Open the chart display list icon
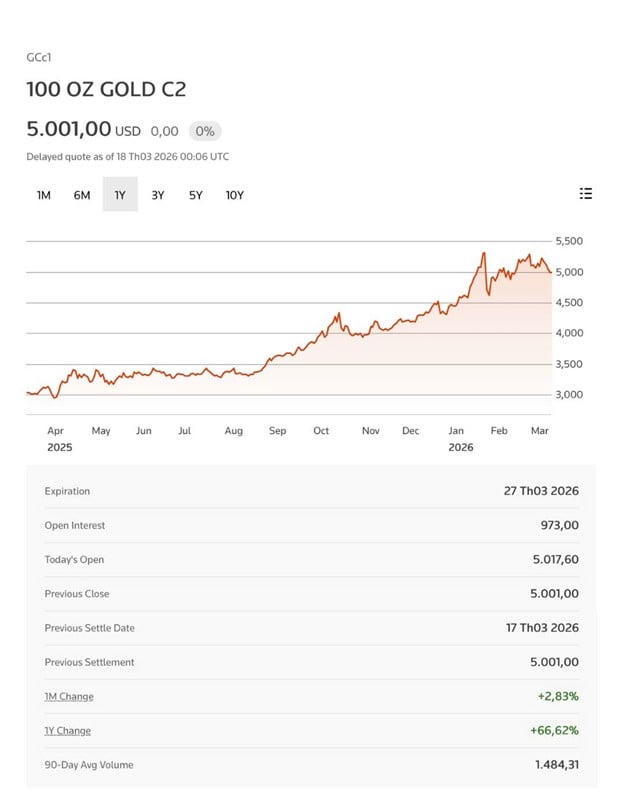624x803 pixels. [585, 195]
